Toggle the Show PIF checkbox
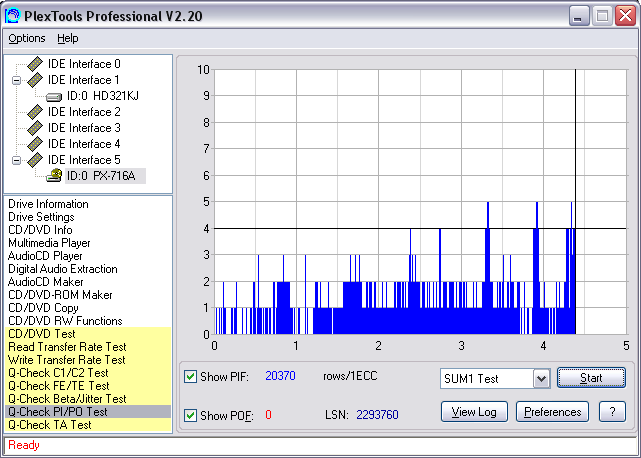641x458 pixels. [190, 376]
